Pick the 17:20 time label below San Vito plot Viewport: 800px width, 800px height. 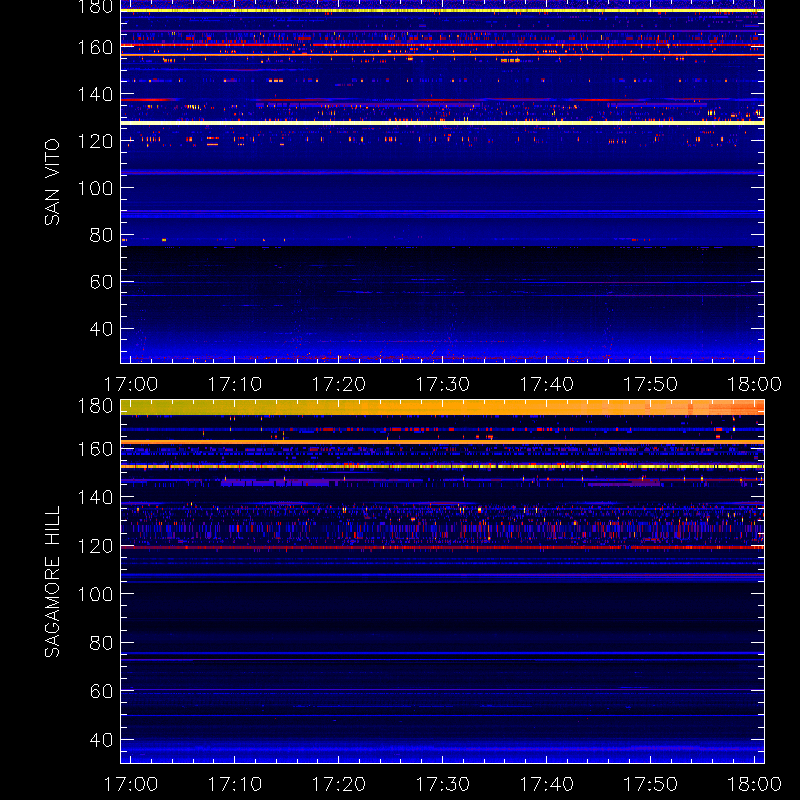pyautogui.click(x=339, y=384)
